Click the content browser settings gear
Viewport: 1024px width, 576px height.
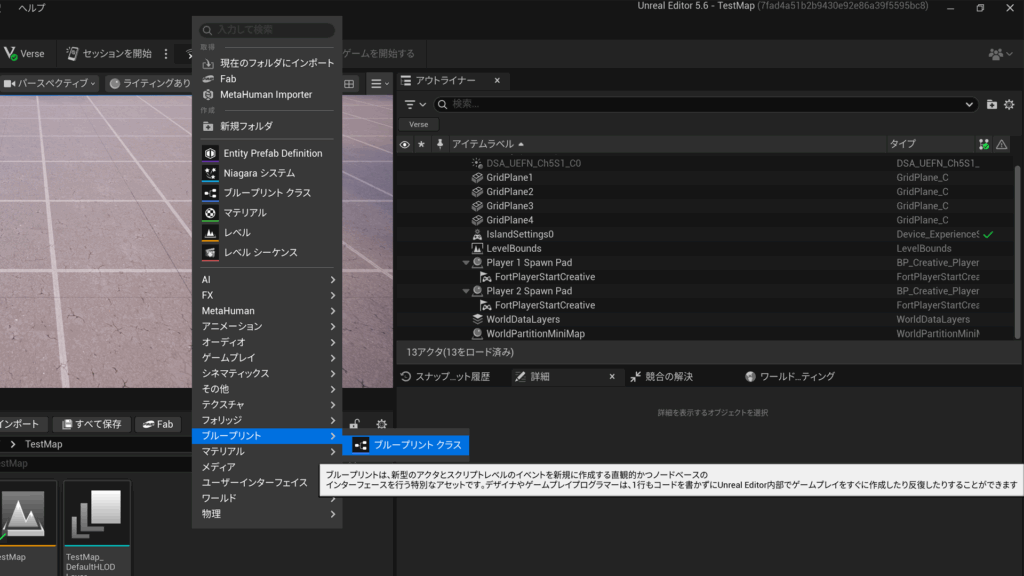pyautogui.click(x=381, y=424)
